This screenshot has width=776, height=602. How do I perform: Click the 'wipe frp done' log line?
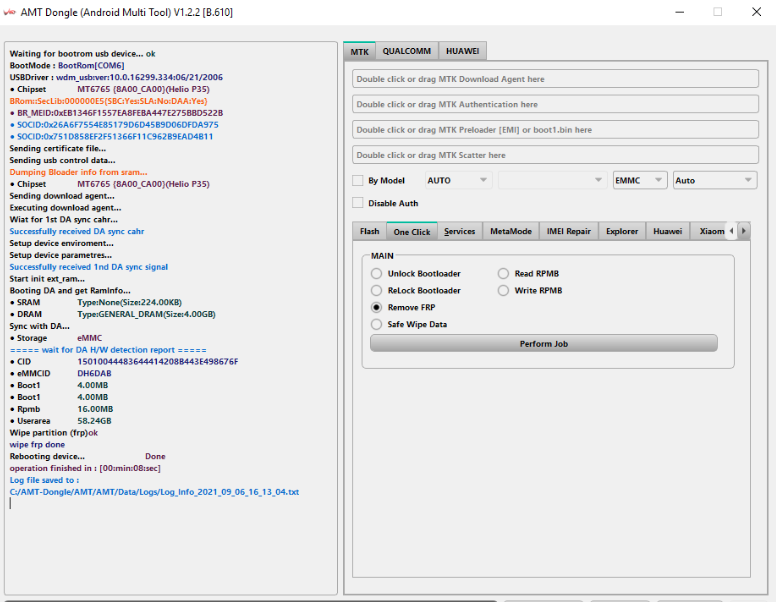point(37,445)
